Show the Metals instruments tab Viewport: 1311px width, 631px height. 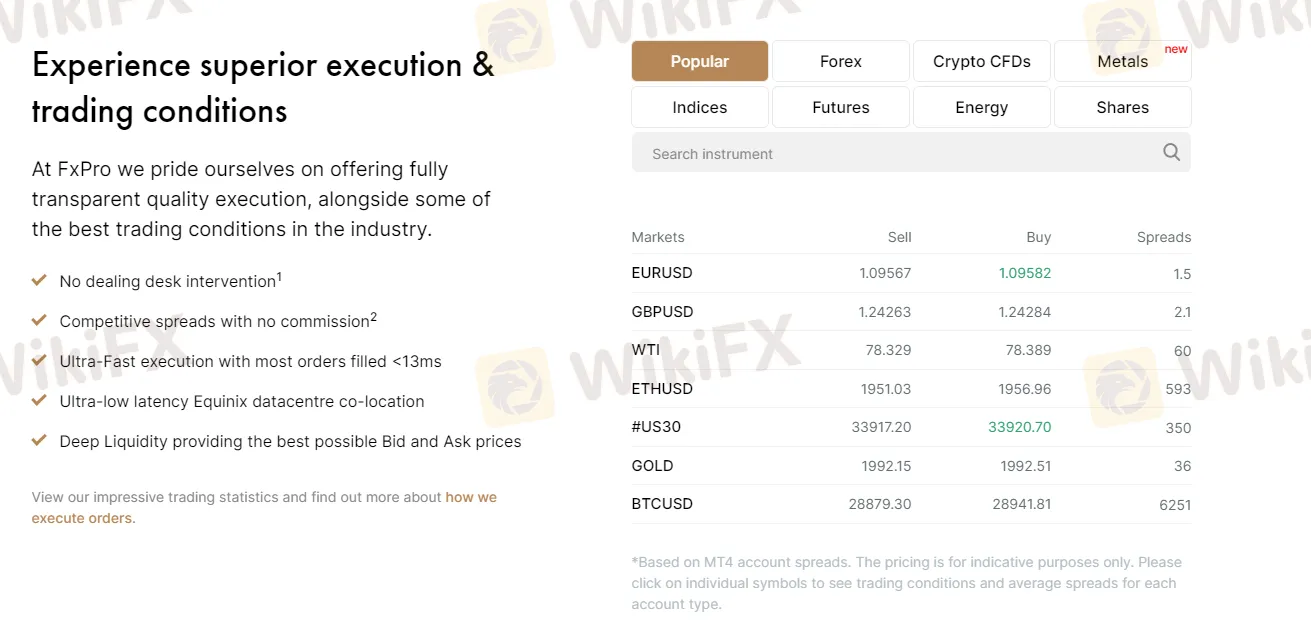pyautogui.click(x=1122, y=61)
